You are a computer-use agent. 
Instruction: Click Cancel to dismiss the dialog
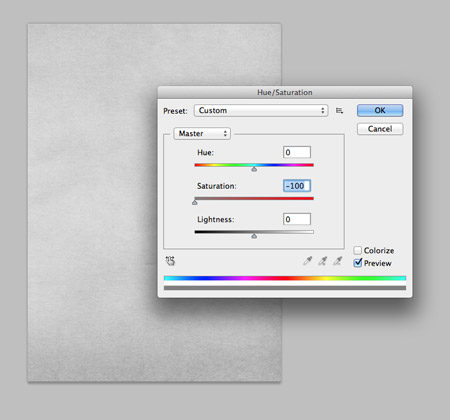pos(380,129)
